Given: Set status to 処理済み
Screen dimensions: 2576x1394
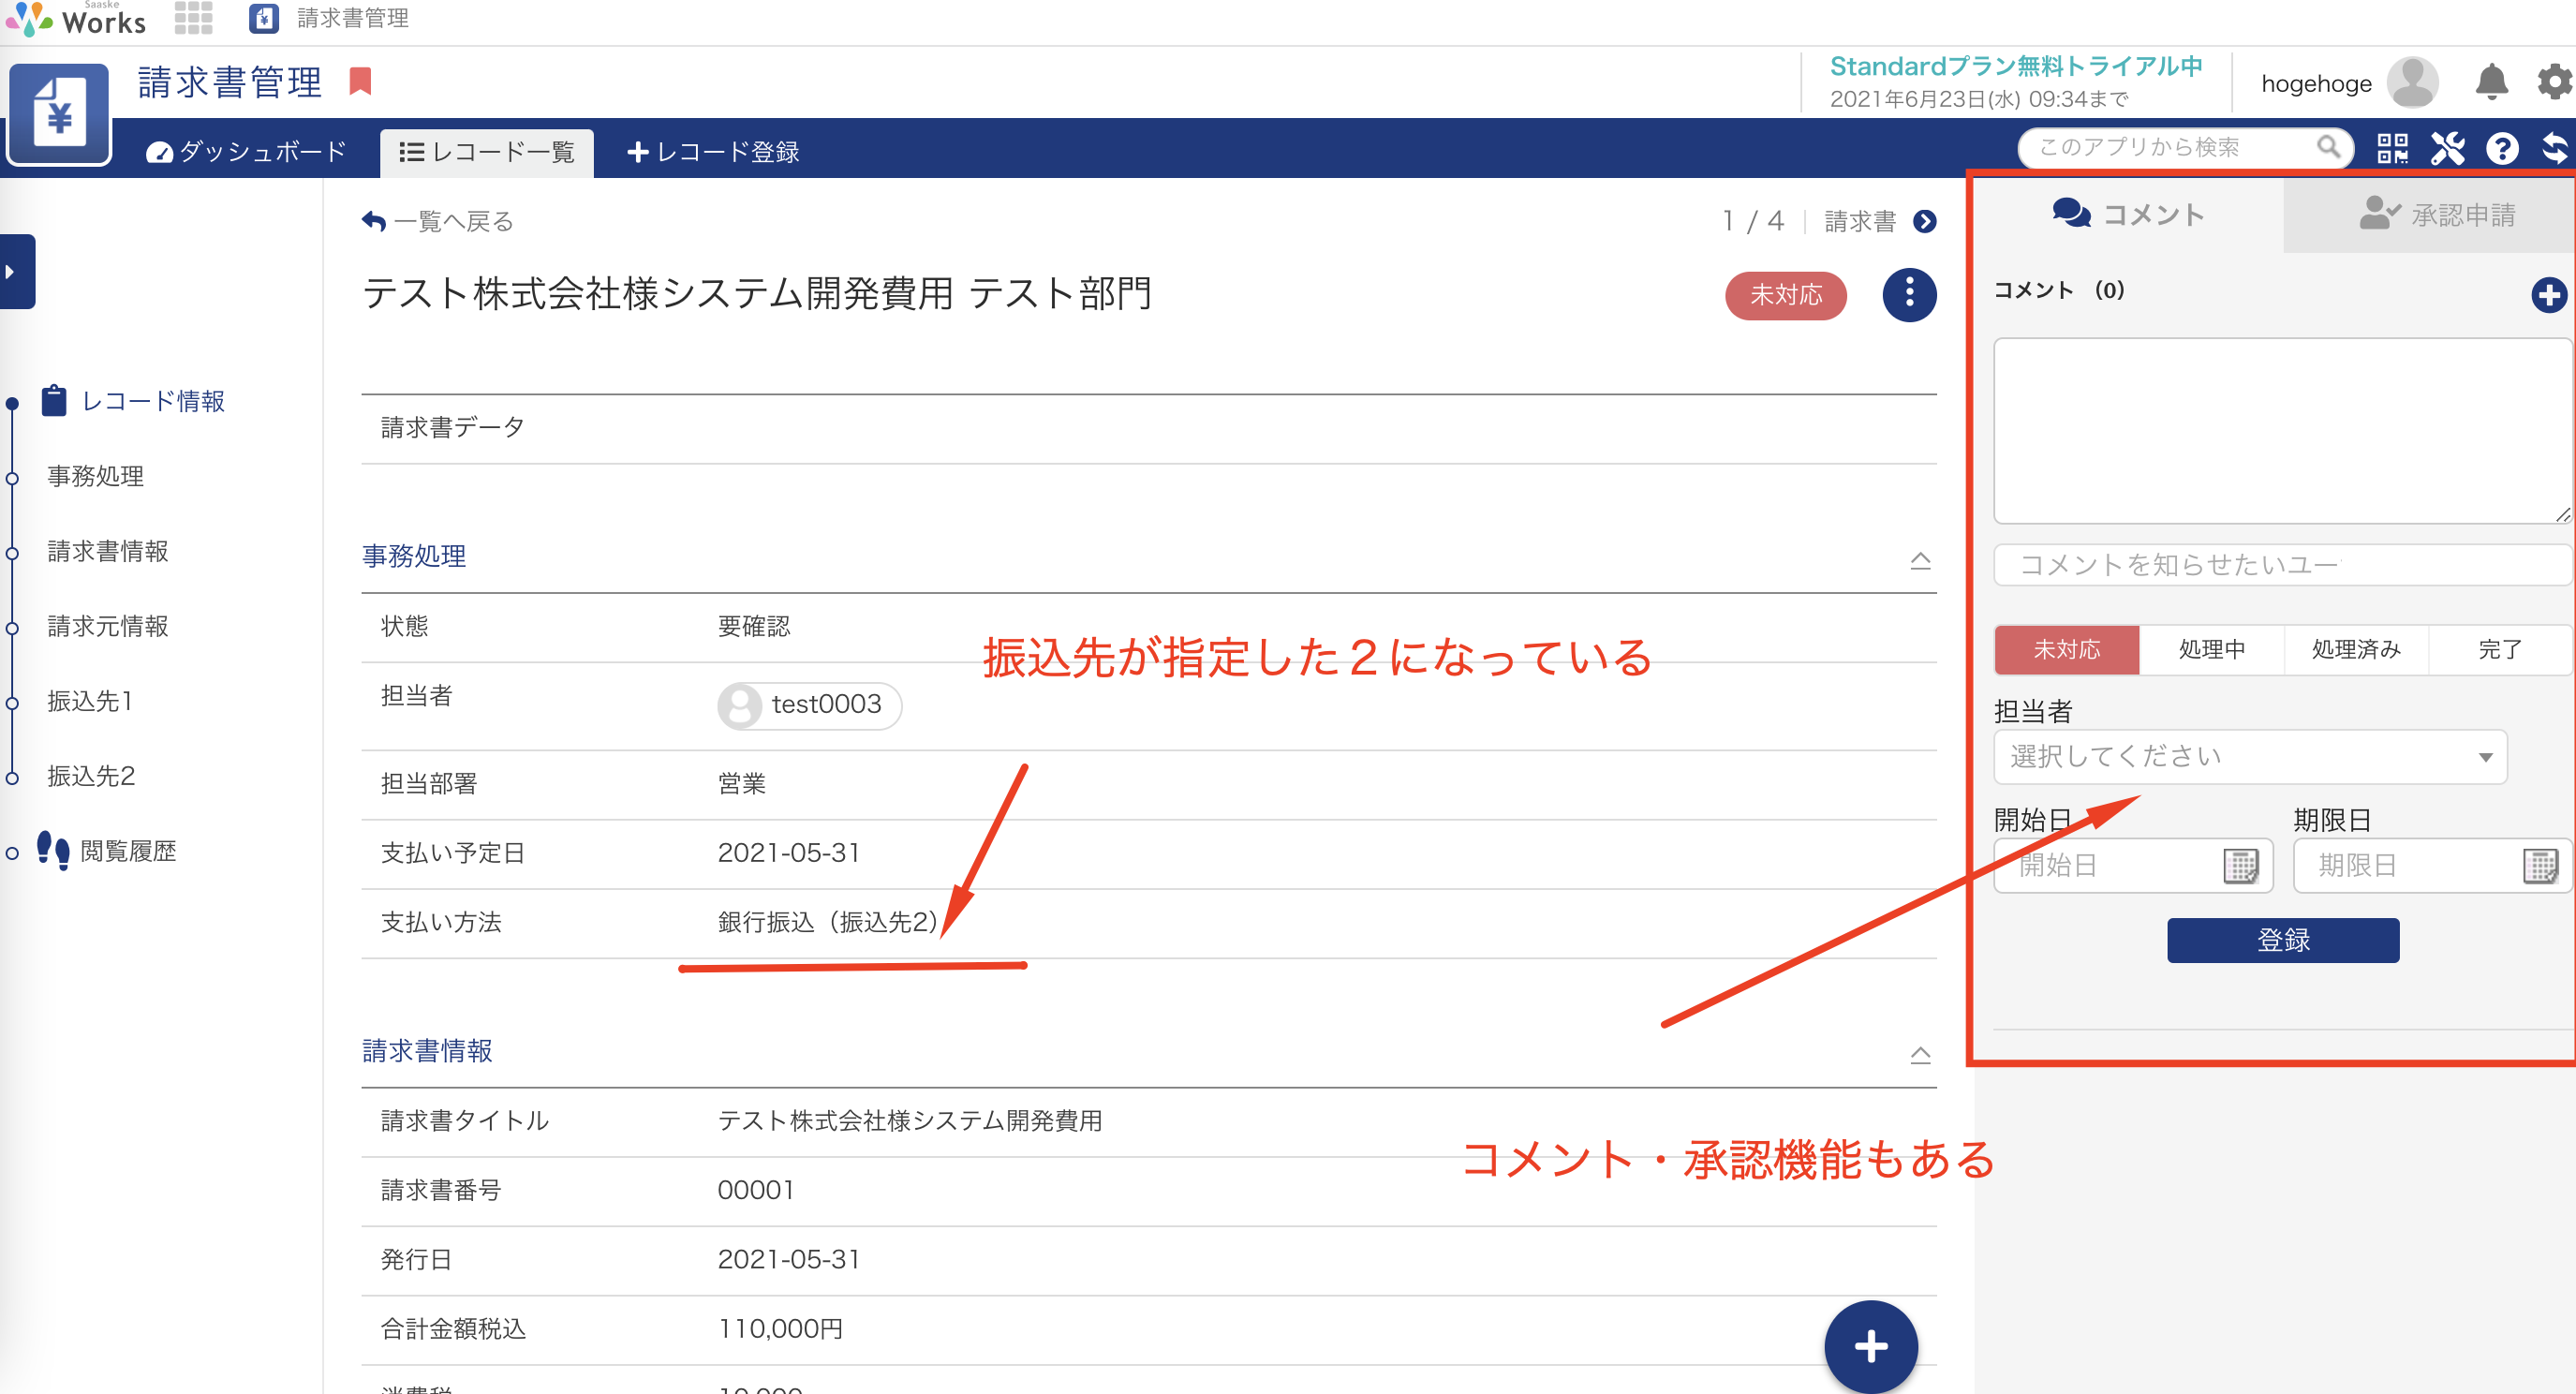Looking at the screenshot, I should [2355, 649].
